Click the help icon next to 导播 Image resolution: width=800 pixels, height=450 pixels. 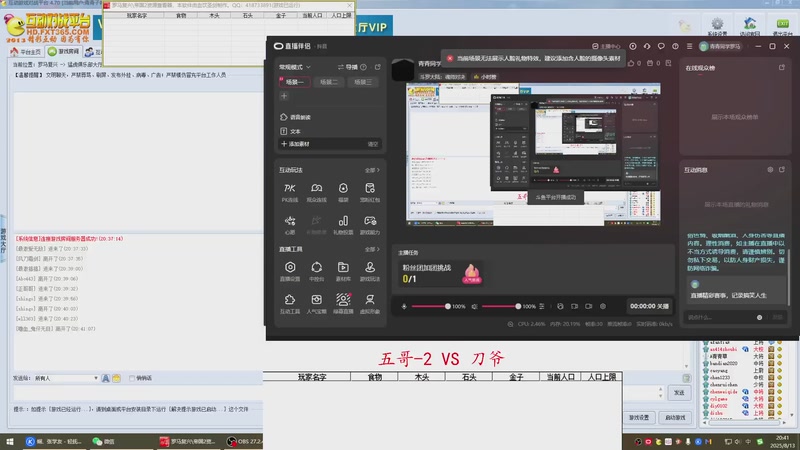click(x=363, y=67)
